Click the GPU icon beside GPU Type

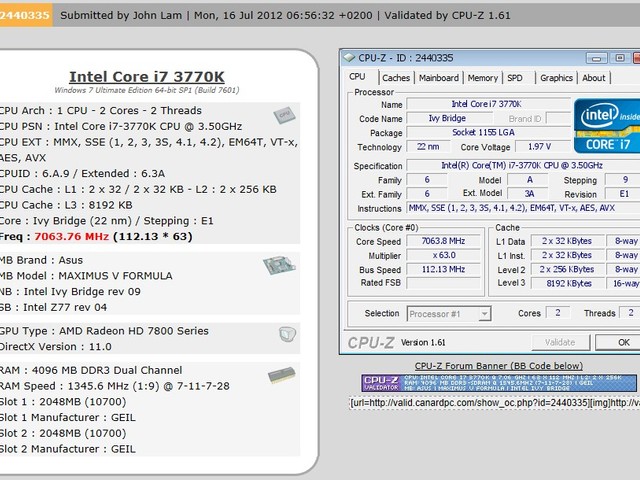(287, 334)
